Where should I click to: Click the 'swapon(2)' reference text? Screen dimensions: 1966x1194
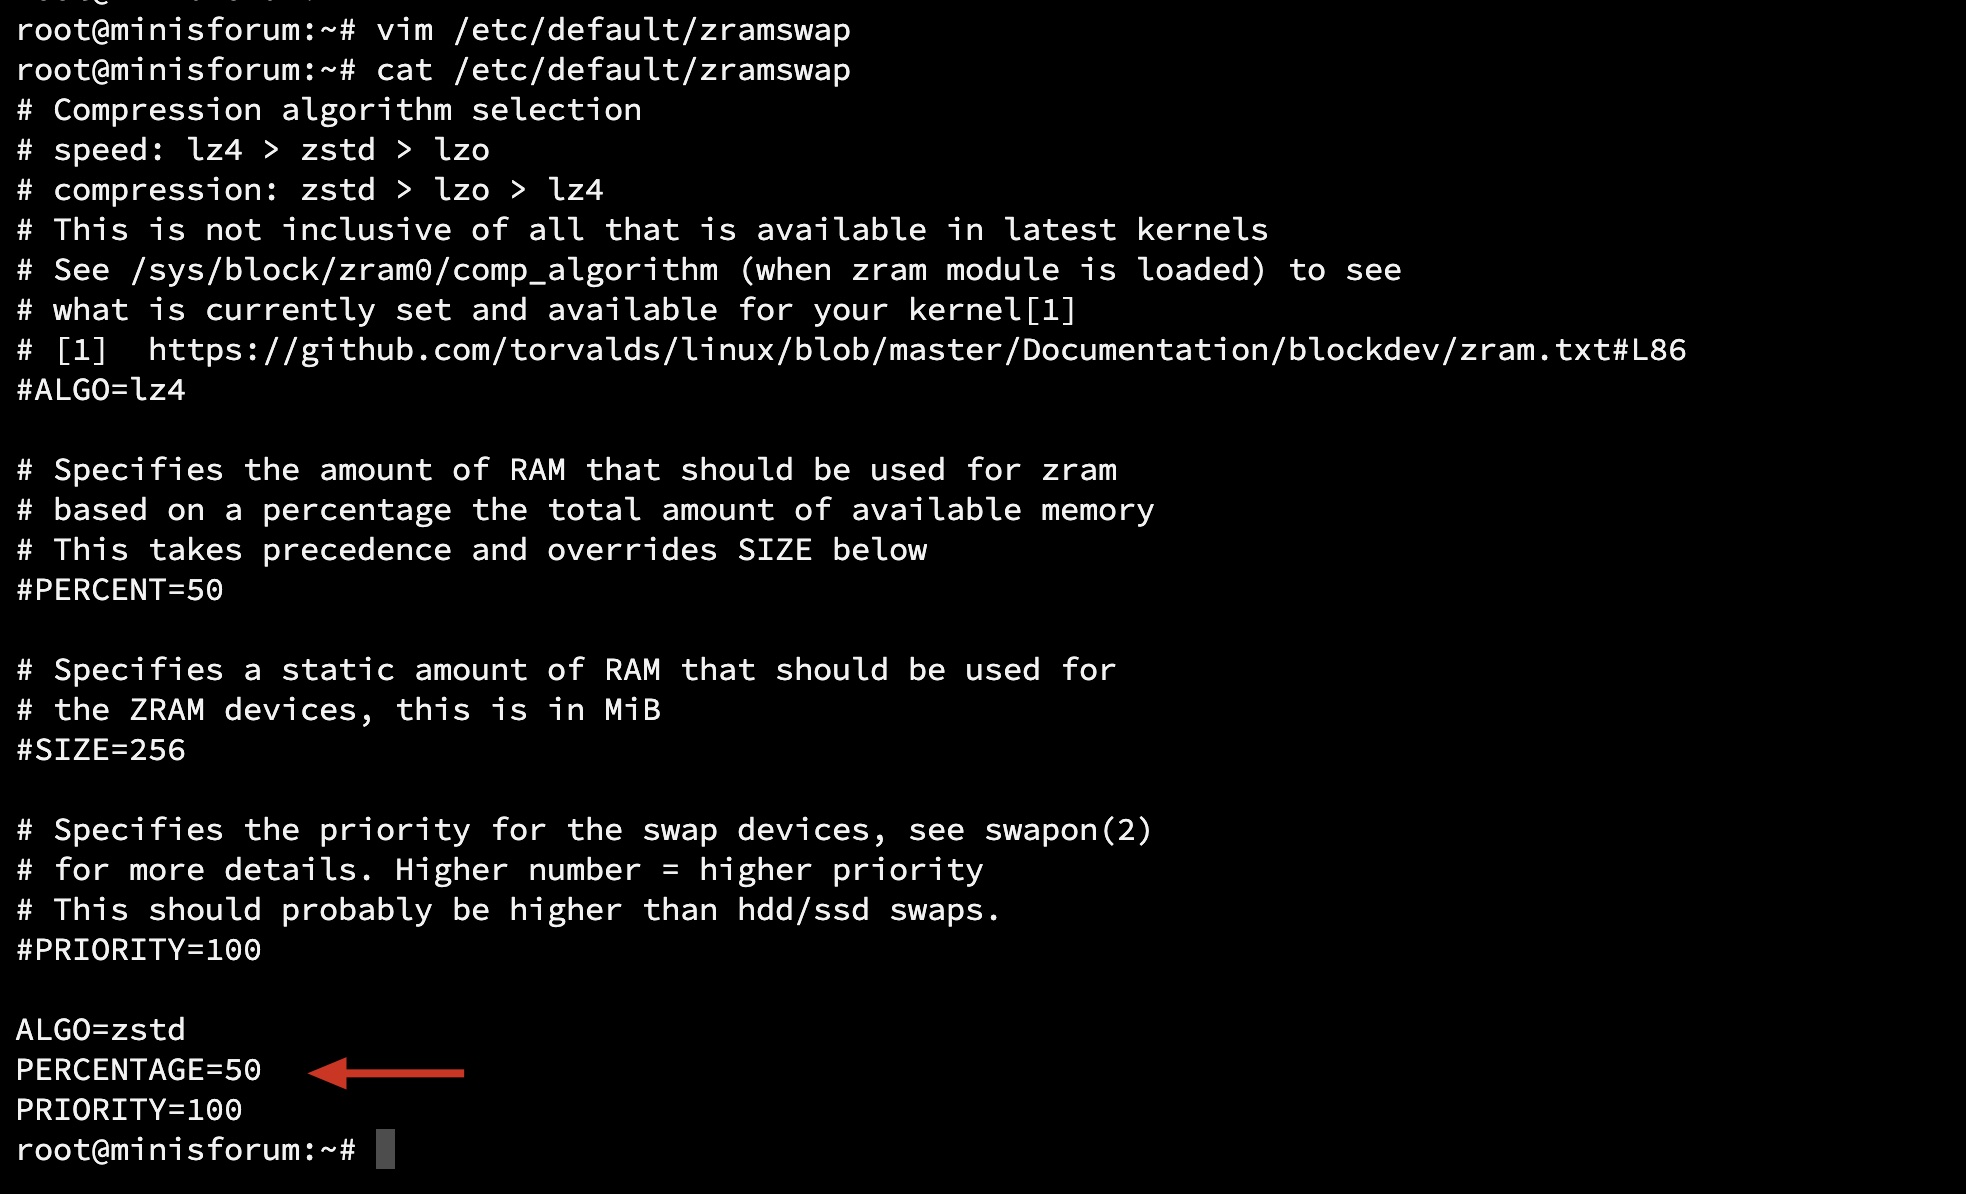1068,830
